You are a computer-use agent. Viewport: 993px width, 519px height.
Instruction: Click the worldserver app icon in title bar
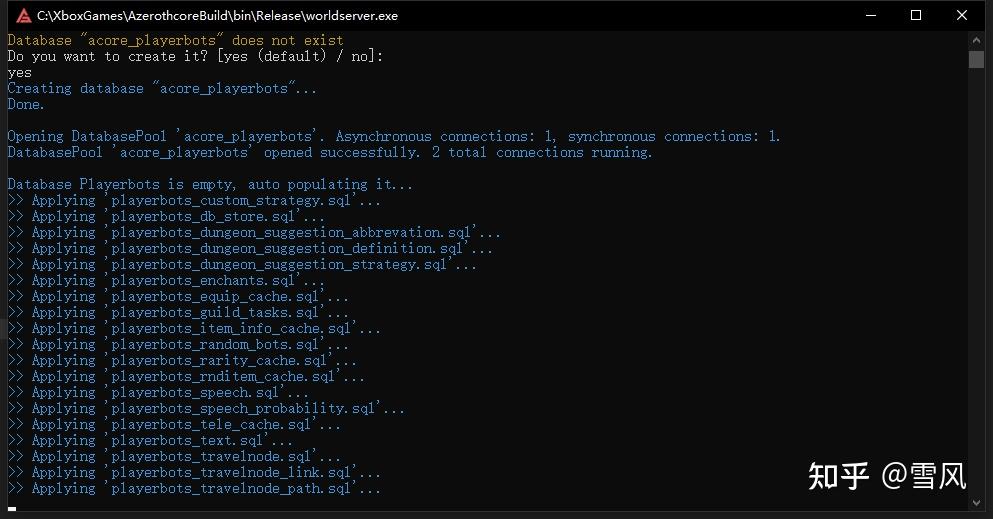pos(23,16)
